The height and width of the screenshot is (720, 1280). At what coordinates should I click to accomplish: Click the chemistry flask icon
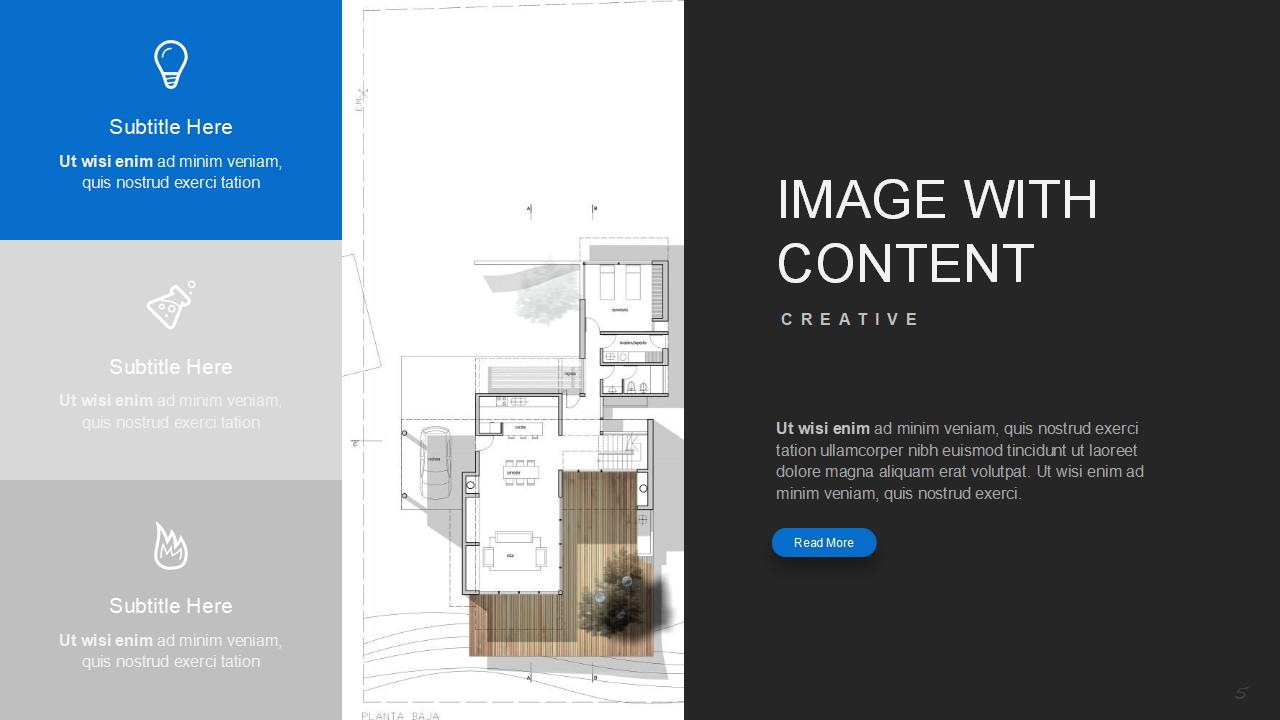coord(171,305)
